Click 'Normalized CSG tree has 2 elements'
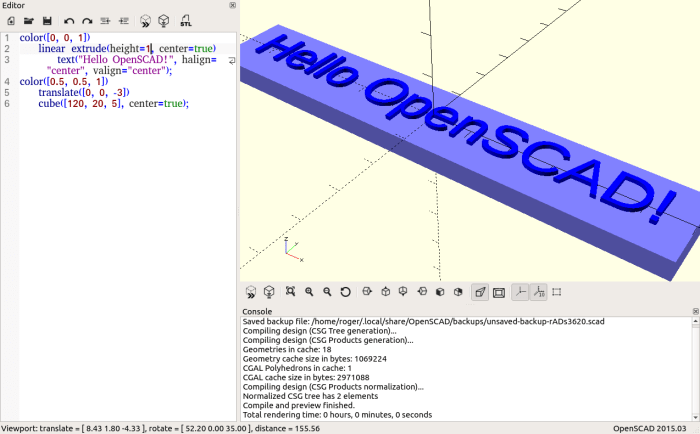 (x=310, y=396)
